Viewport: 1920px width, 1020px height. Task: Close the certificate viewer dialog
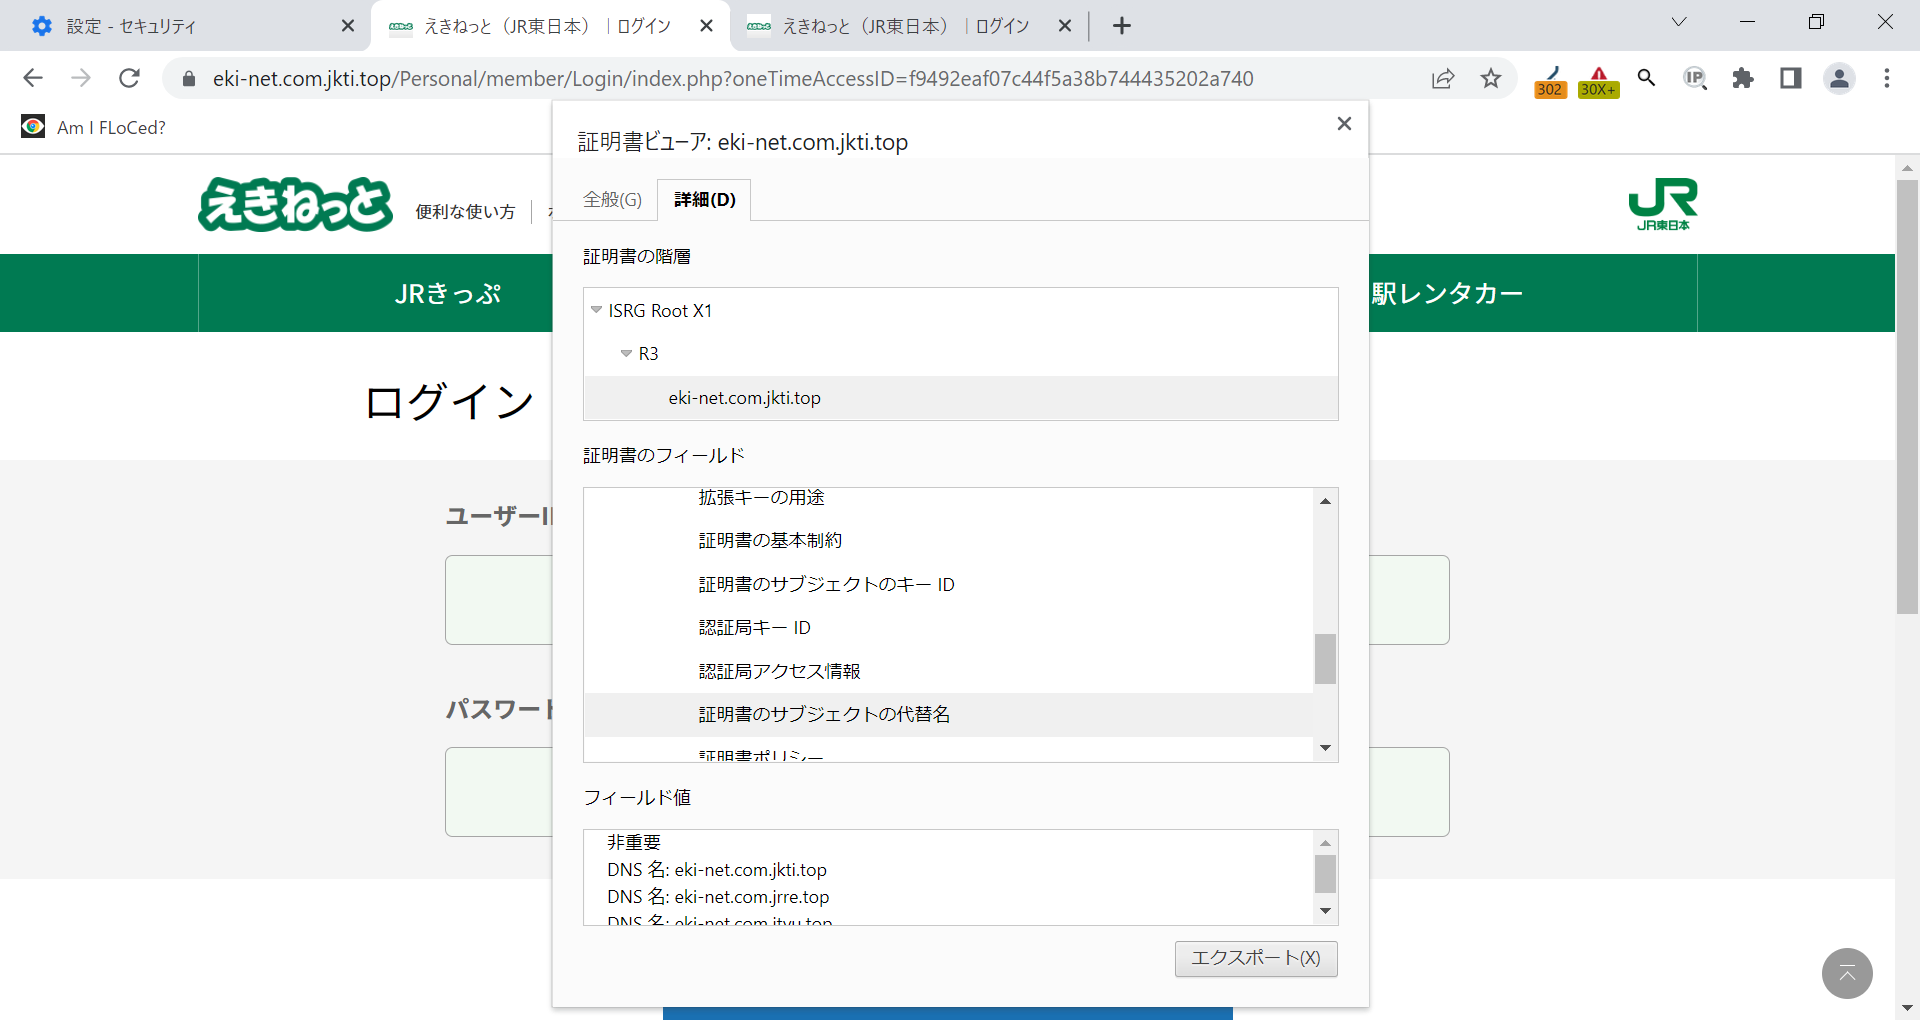(1344, 123)
